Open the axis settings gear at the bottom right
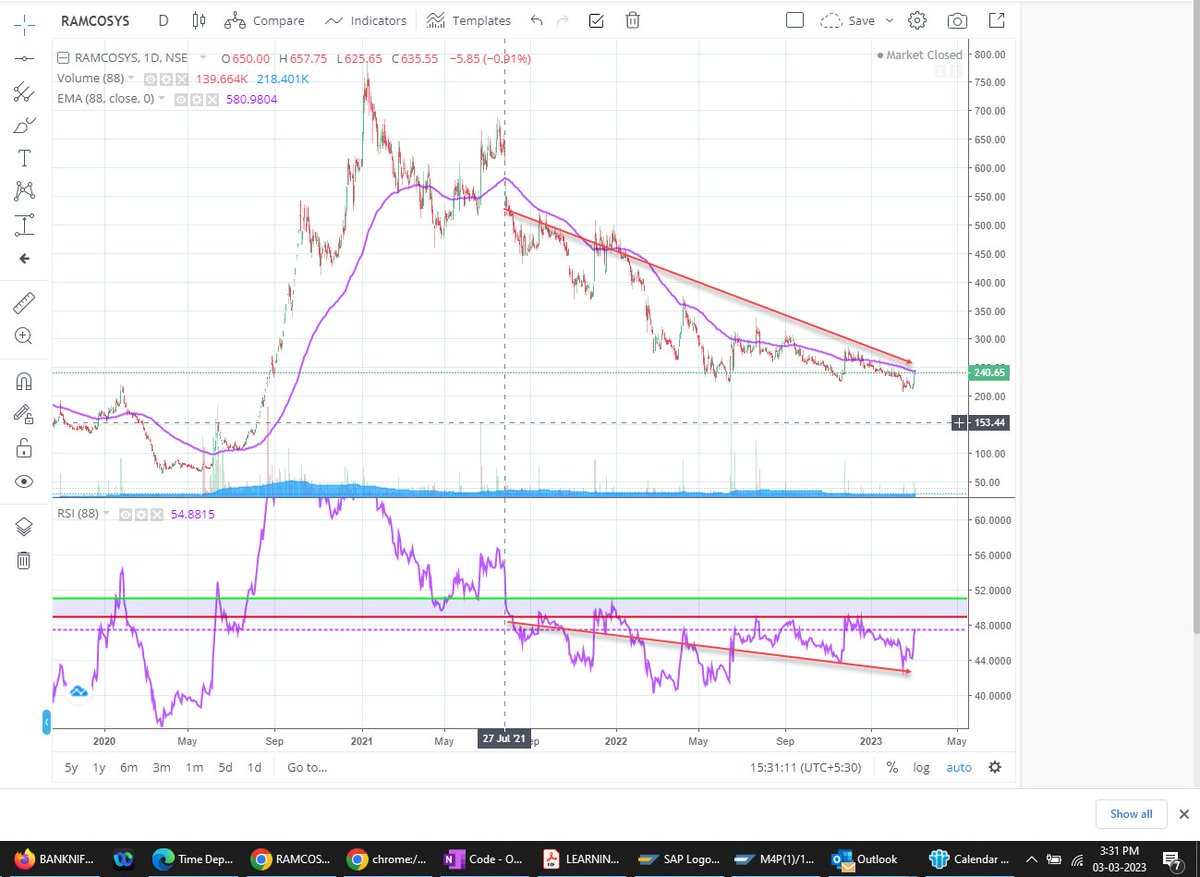 (994, 767)
